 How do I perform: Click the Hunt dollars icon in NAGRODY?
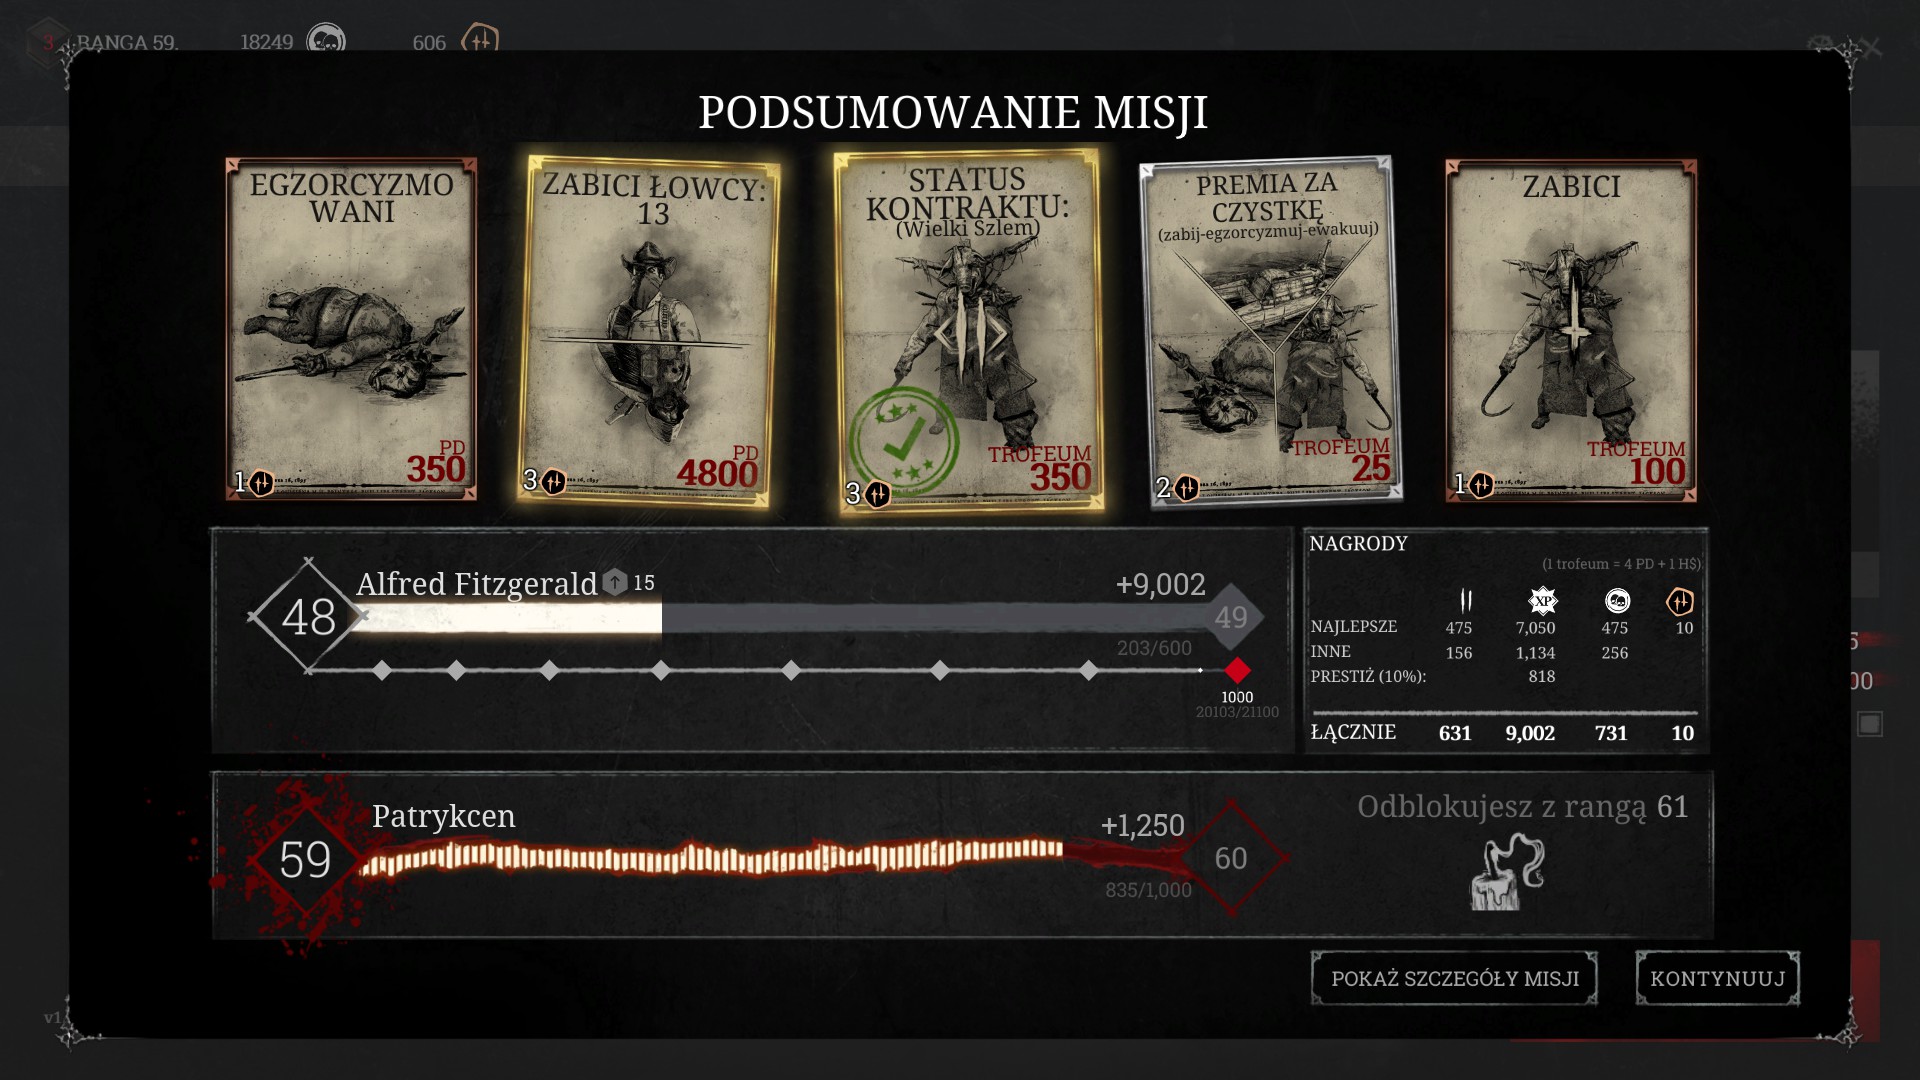pos(1617,601)
